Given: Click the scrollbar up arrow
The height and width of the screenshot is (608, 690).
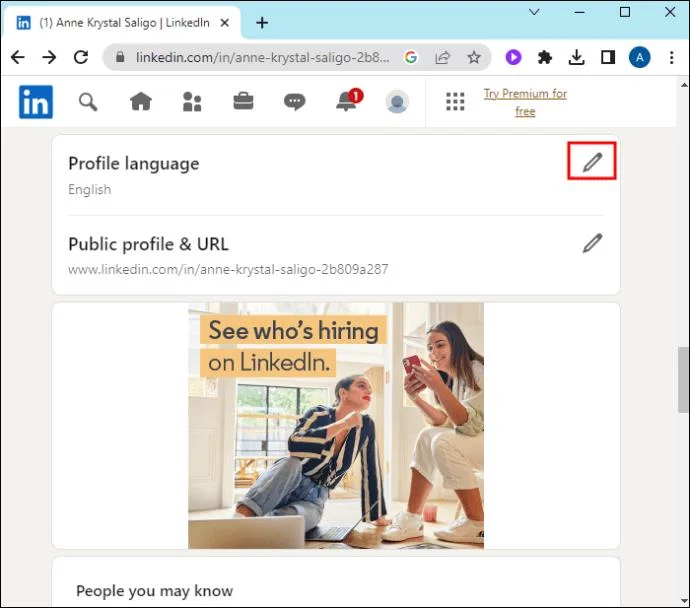Looking at the screenshot, I should pos(683,85).
